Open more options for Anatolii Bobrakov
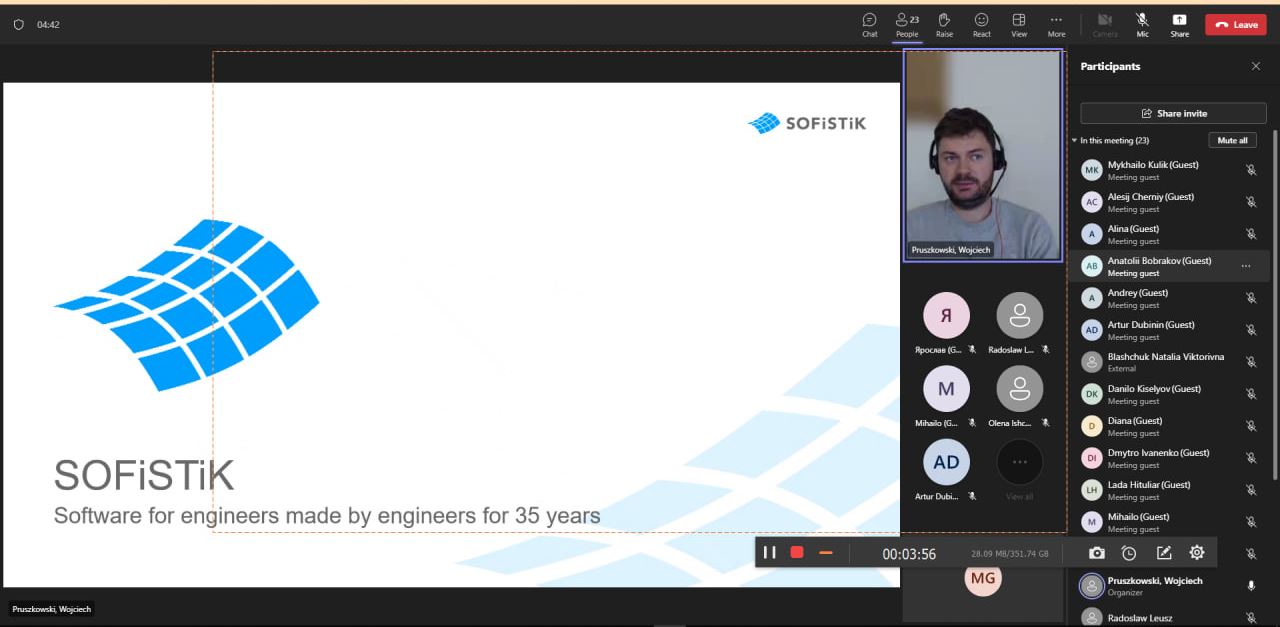The image size is (1280, 627). pyautogui.click(x=1246, y=266)
